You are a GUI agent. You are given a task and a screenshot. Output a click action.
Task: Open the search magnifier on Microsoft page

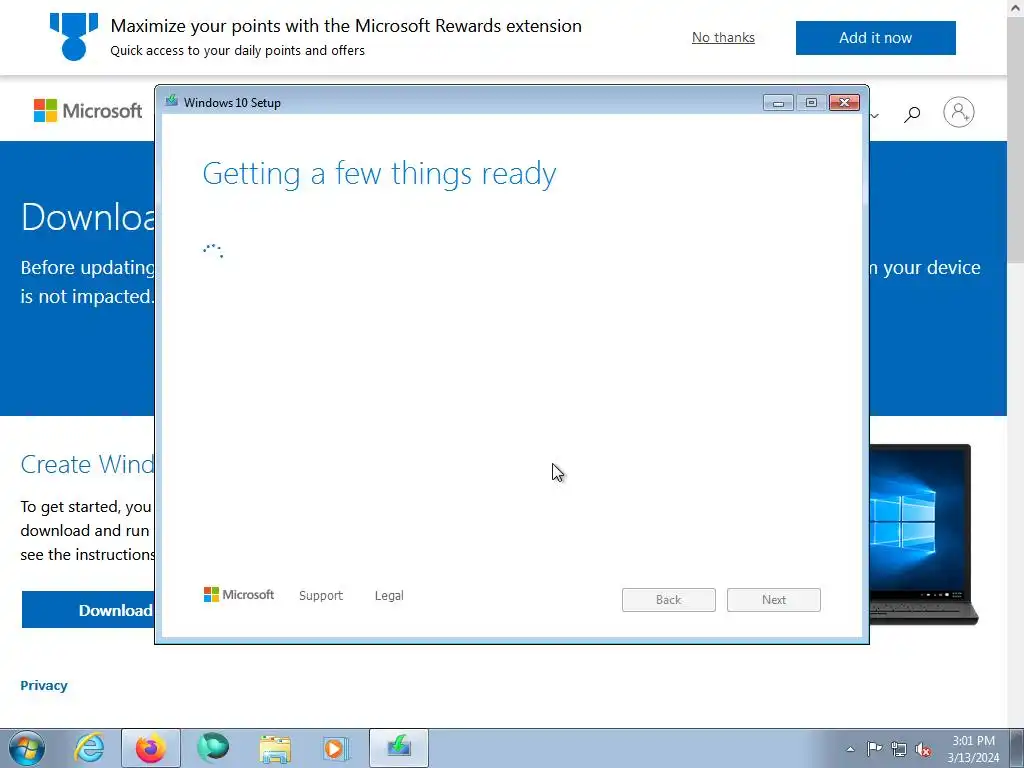tap(912, 114)
